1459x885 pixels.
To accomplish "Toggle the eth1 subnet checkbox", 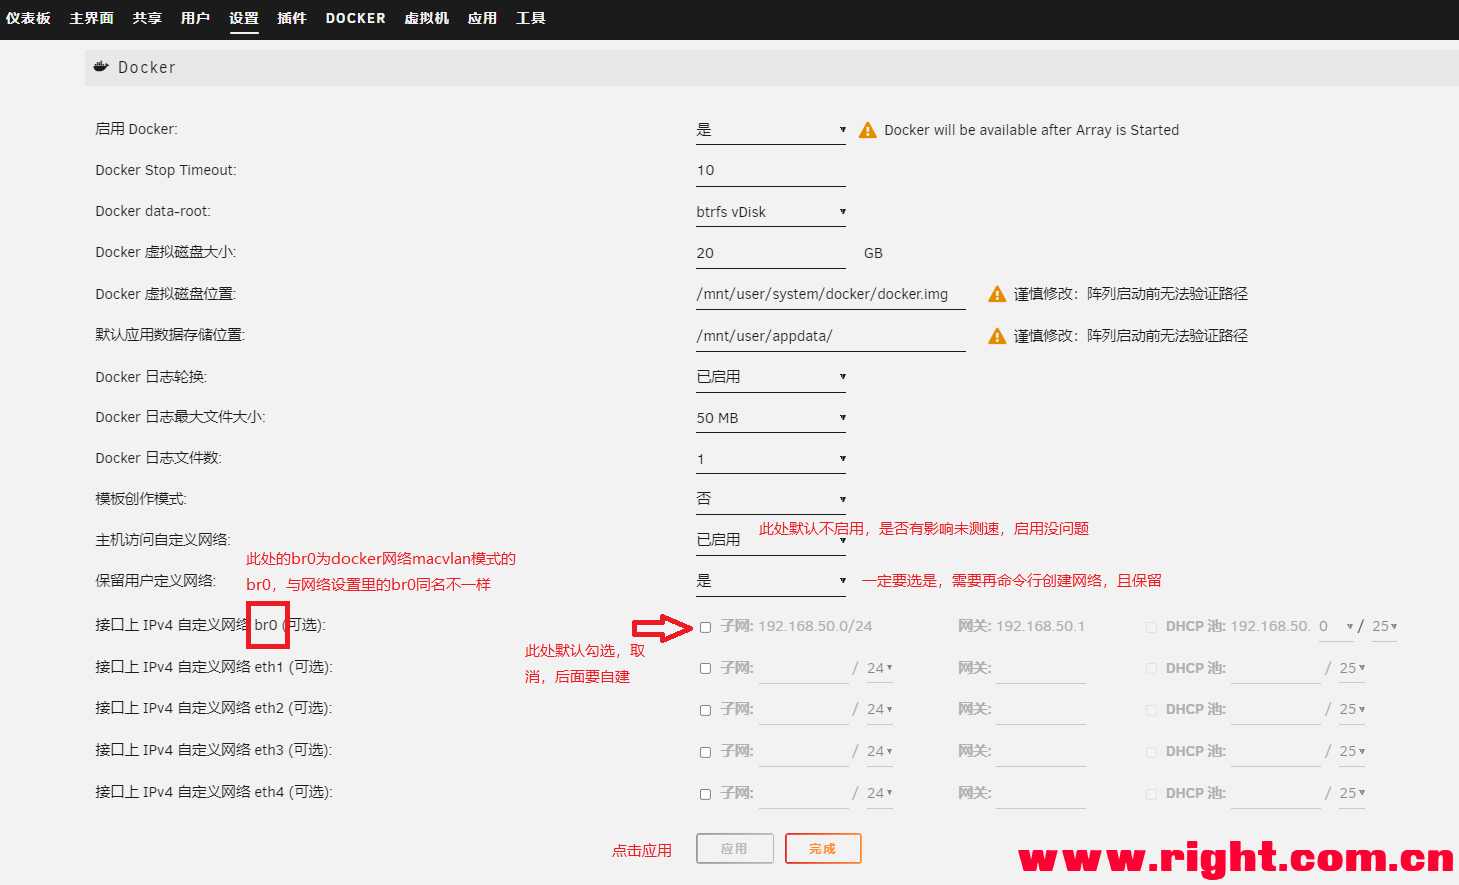I will point(705,668).
